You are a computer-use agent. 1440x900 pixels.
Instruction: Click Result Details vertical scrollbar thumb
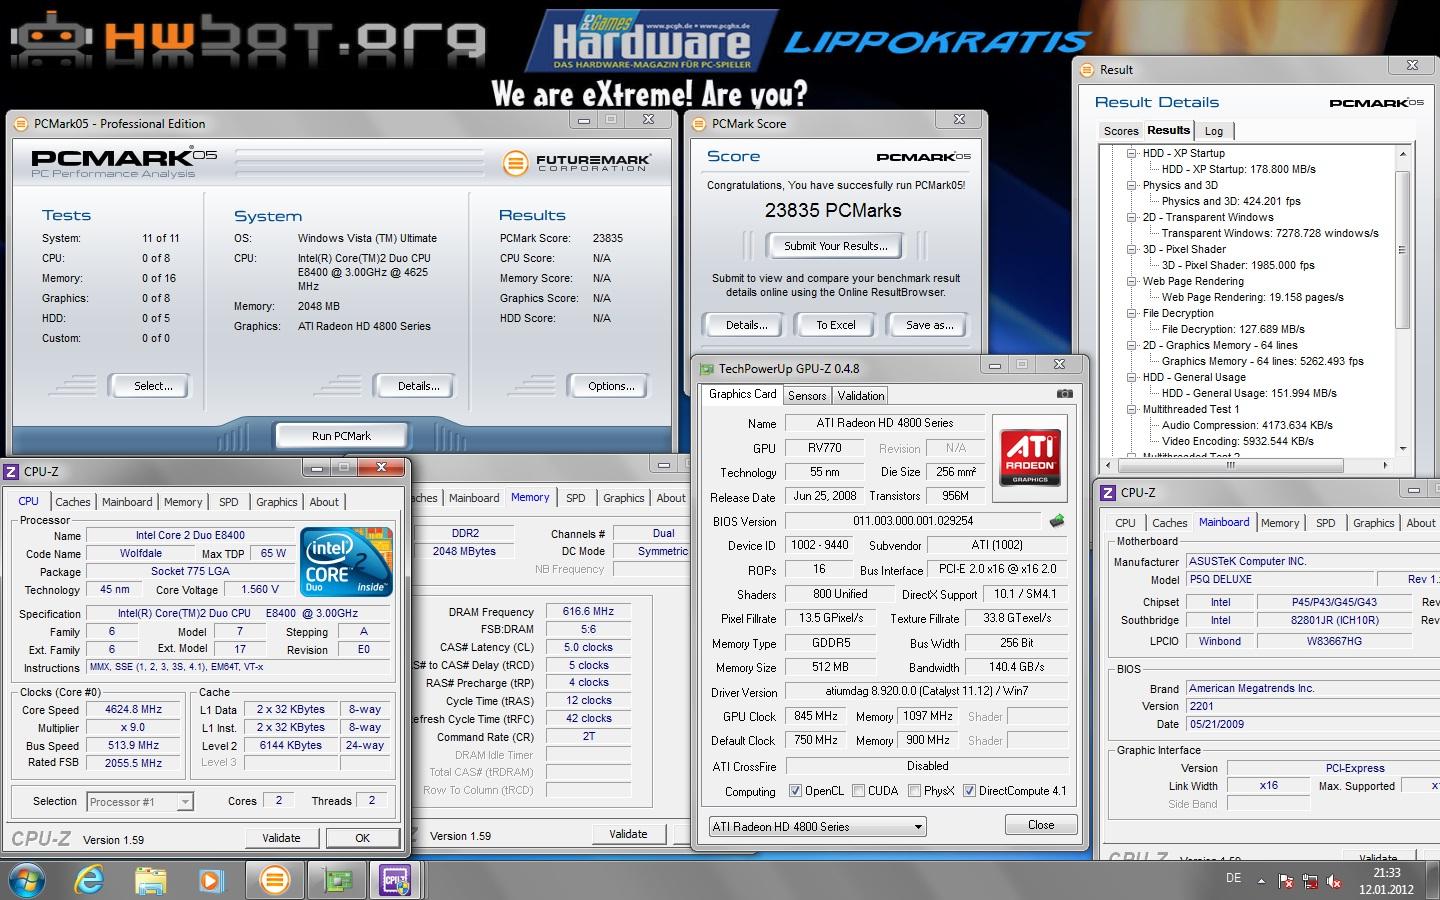click(1402, 250)
